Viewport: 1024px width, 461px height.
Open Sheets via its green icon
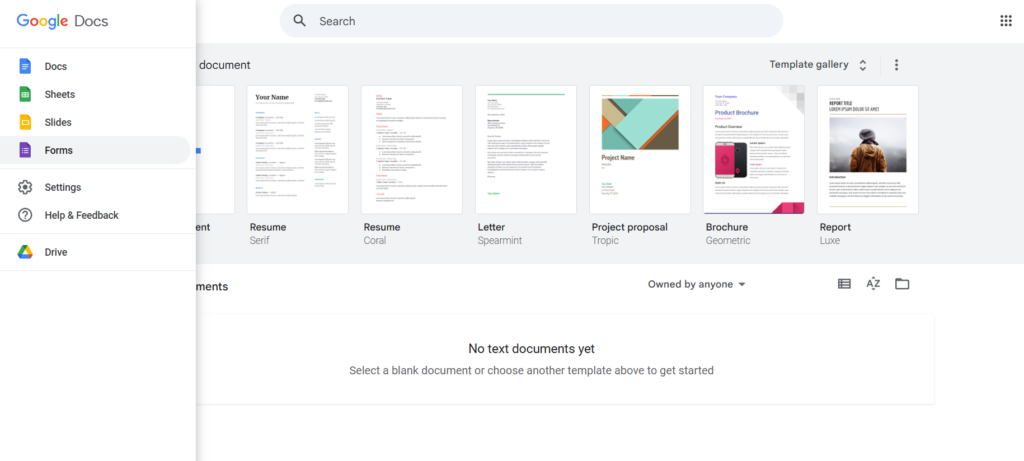(26, 94)
